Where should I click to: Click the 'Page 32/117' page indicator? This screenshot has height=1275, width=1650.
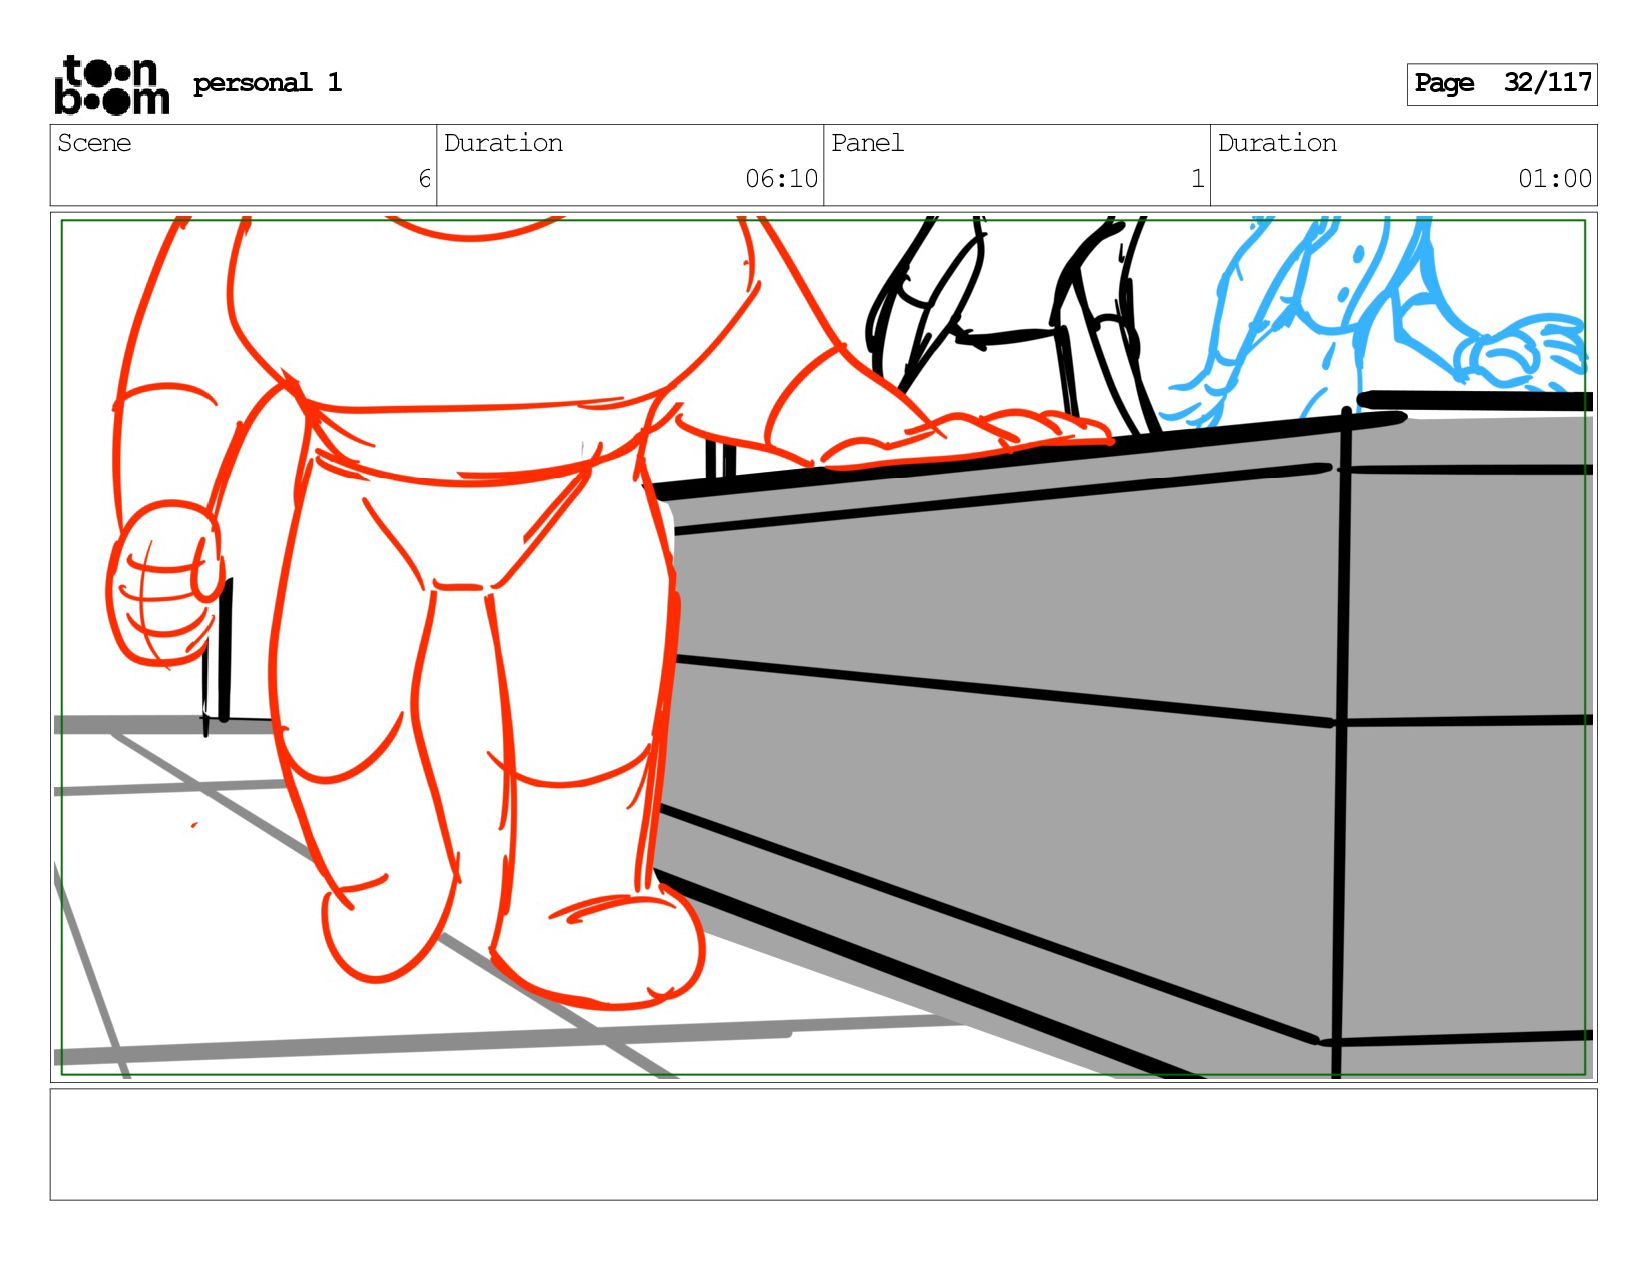point(1501,84)
